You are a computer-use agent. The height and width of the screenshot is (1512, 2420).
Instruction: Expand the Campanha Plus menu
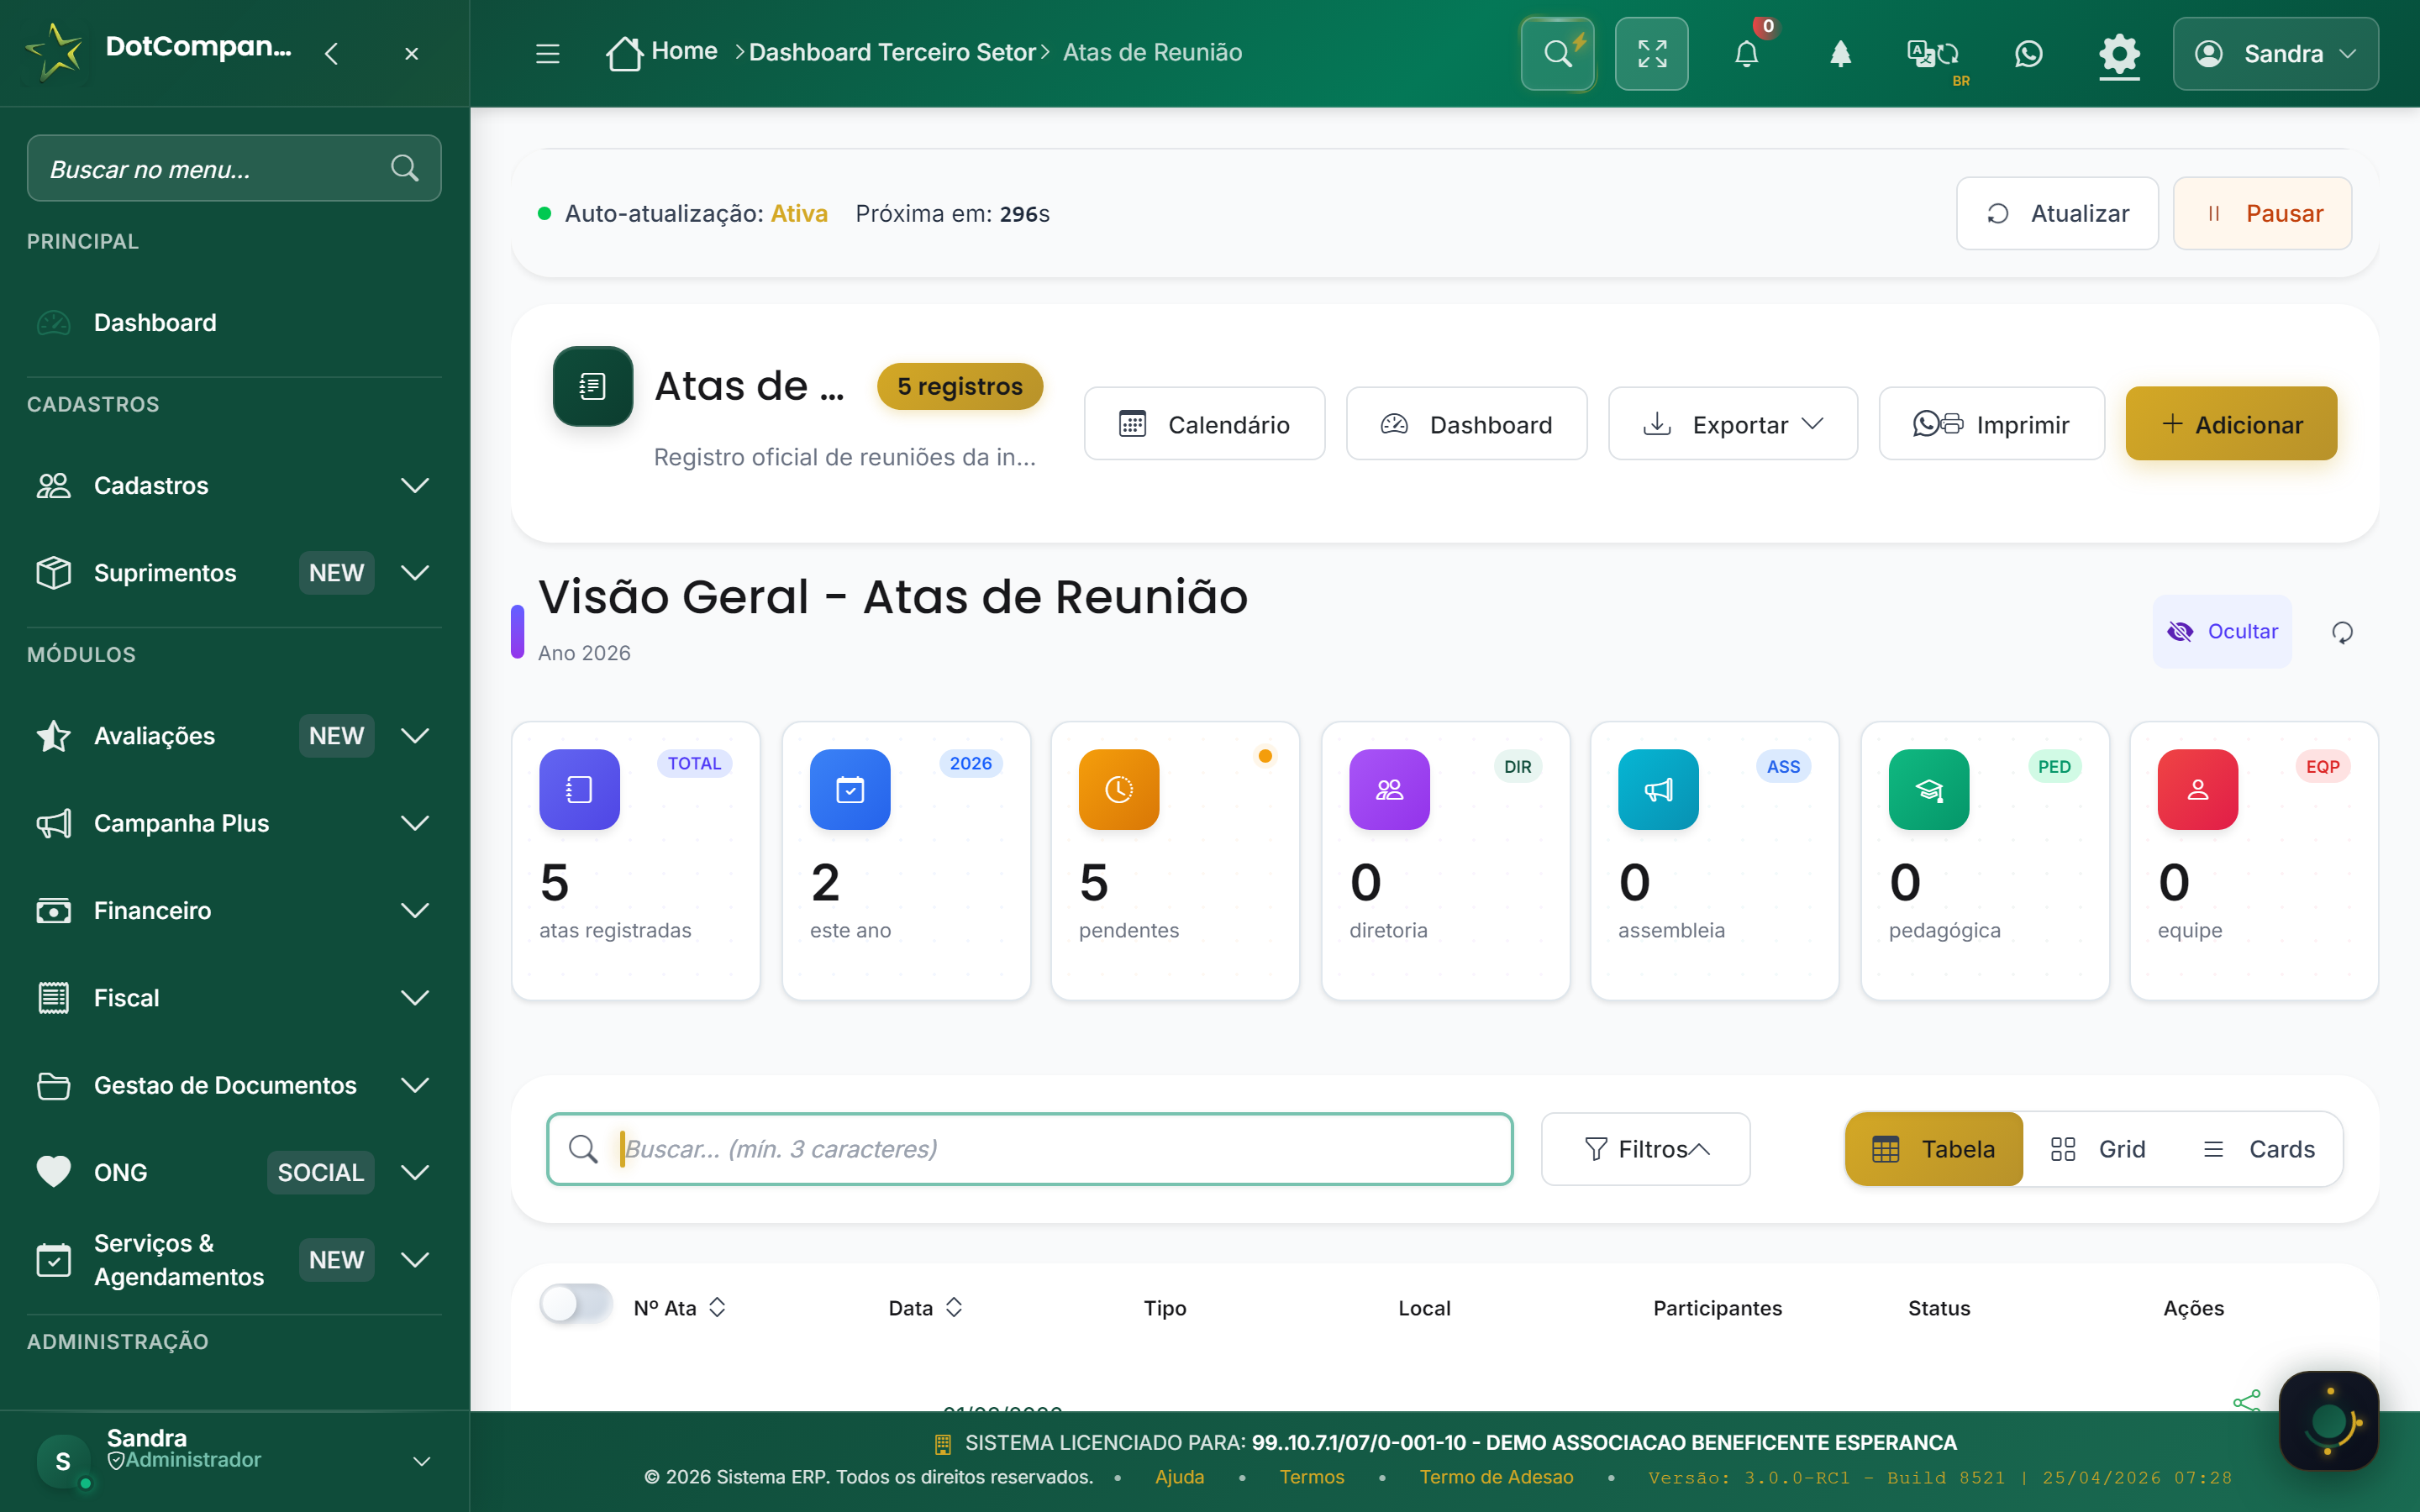pyautogui.click(x=234, y=823)
